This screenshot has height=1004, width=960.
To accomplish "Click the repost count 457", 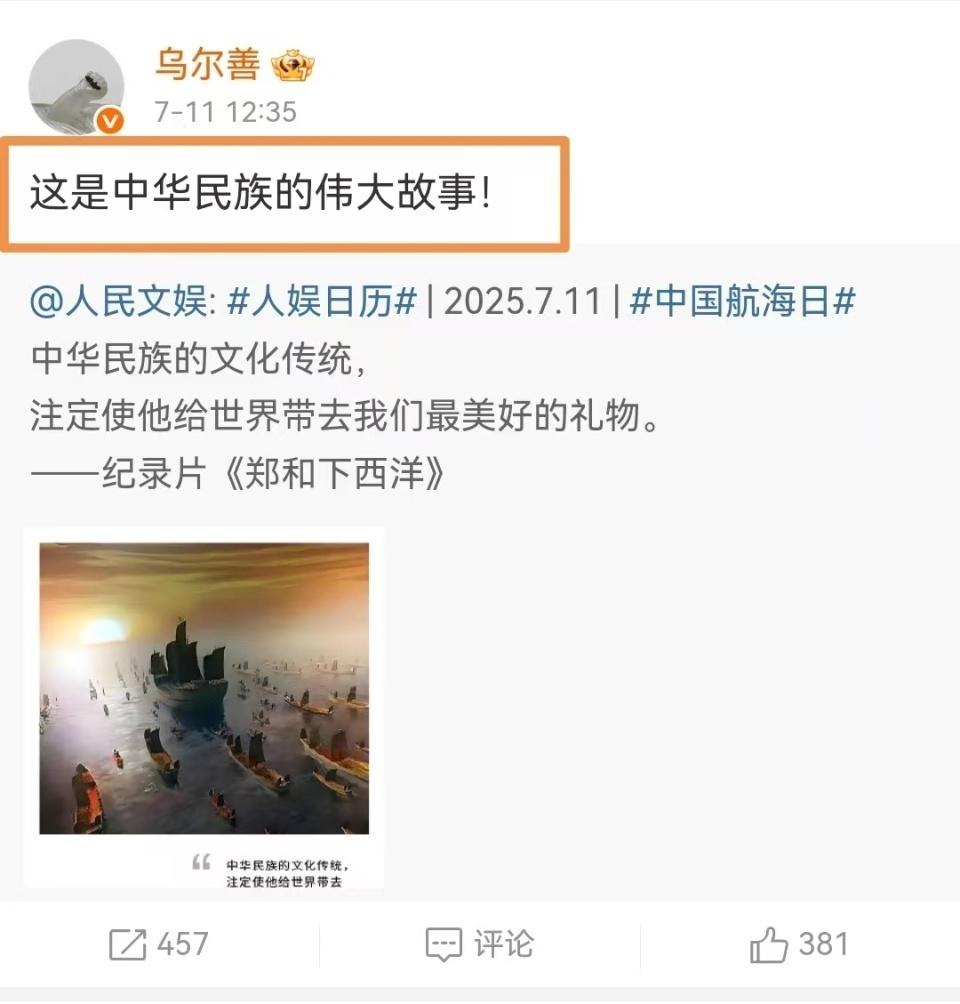I will pos(183,944).
